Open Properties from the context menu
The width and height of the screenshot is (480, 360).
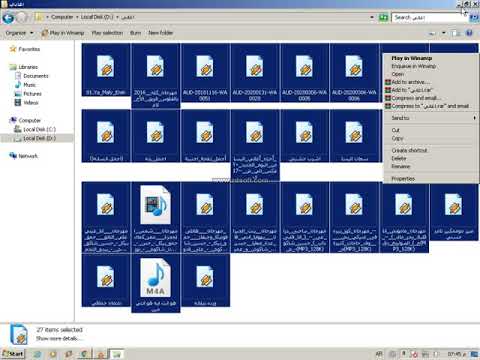tap(431, 179)
